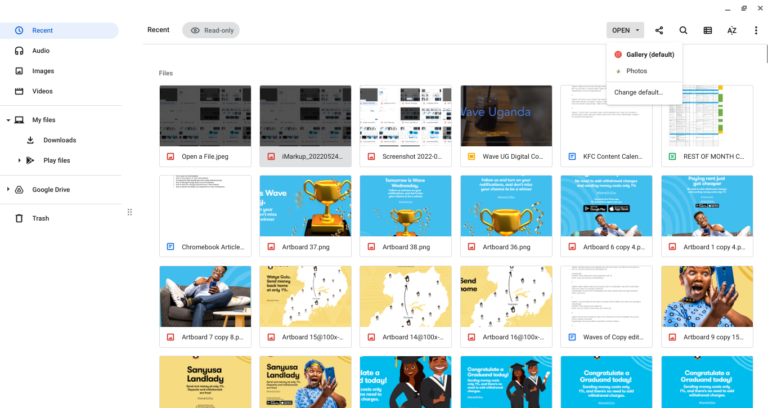The width and height of the screenshot is (768, 408).
Task: Expand the Google Drive tree arrow
Action: coord(8,190)
